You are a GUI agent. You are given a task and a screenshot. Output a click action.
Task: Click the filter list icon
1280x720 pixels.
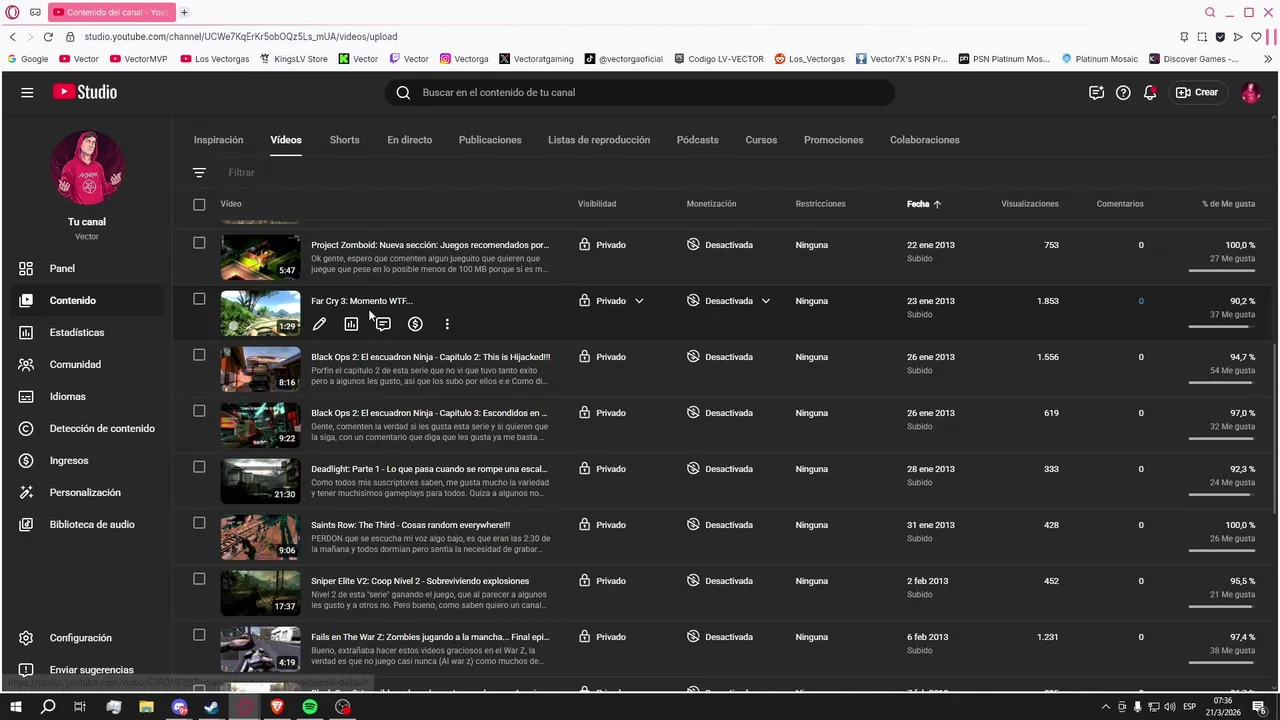click(x=199, y=172)
